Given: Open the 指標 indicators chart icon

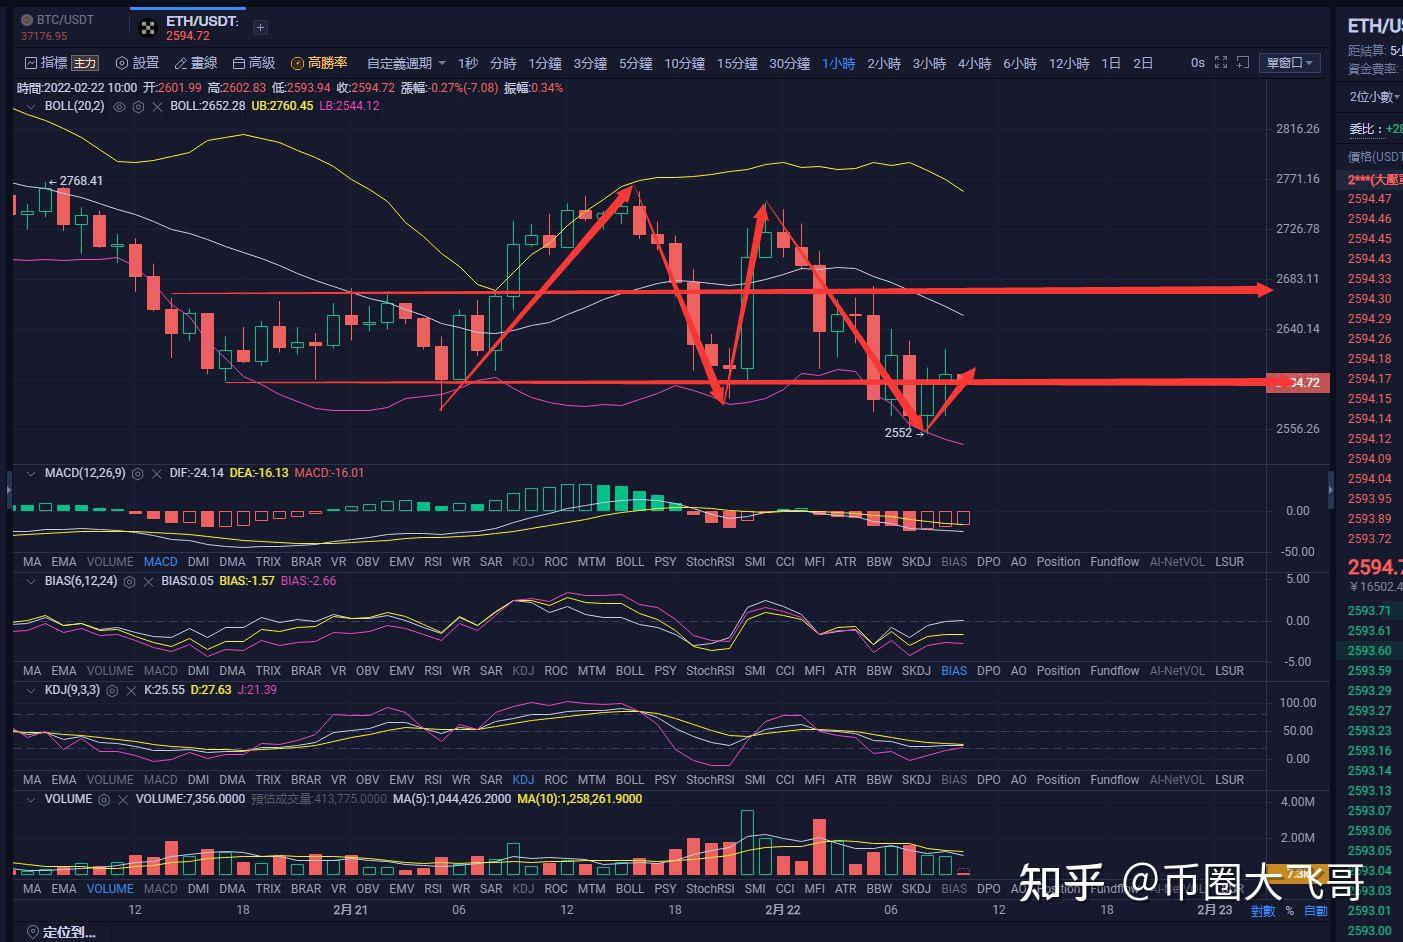Looking at the screenshot, I should pos(31,63).
